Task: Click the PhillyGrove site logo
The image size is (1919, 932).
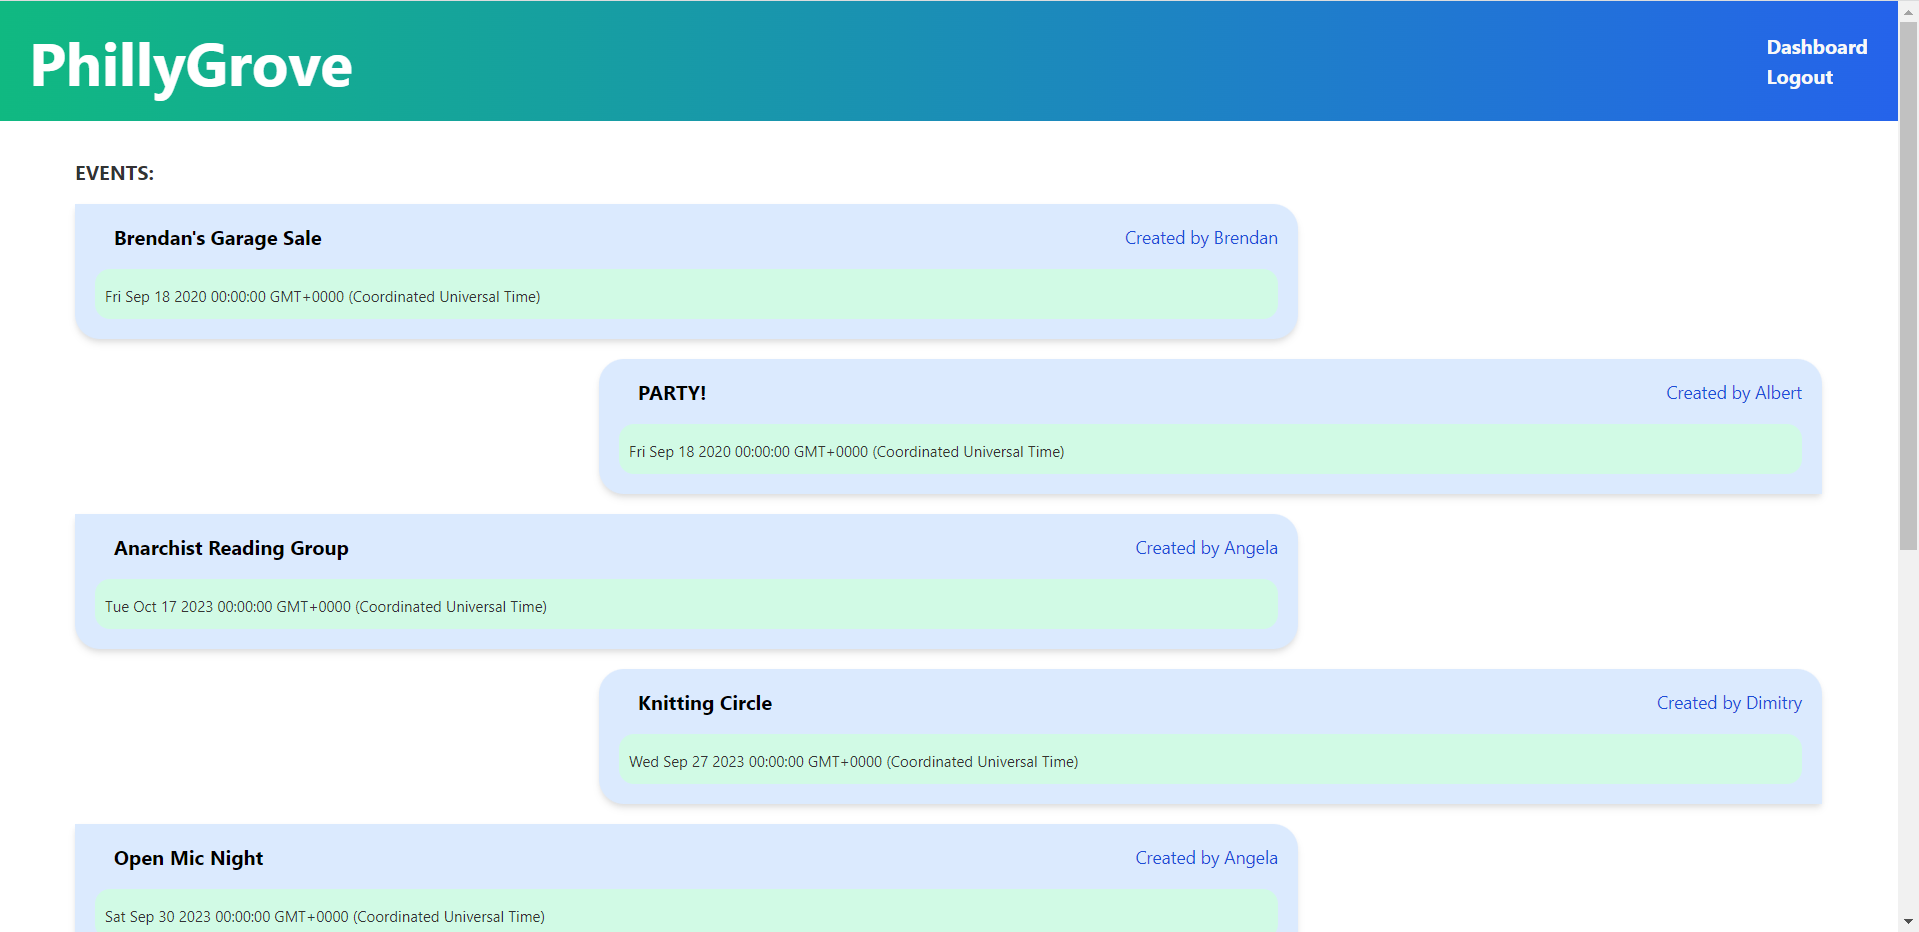Action: pos(191,65)
